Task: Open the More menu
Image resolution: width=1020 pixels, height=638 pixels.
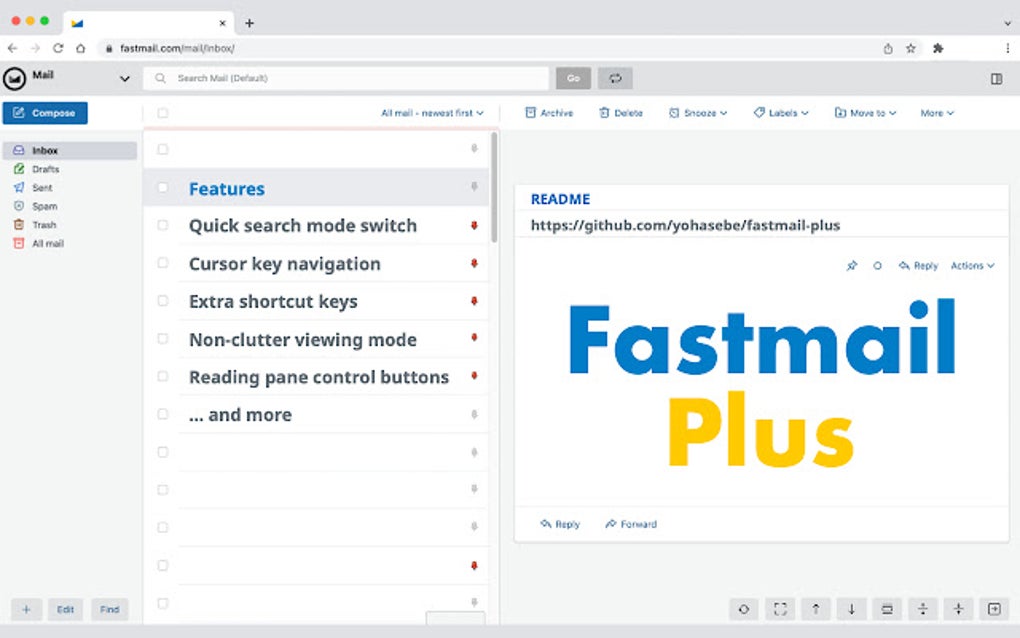Action: (937, 113)
